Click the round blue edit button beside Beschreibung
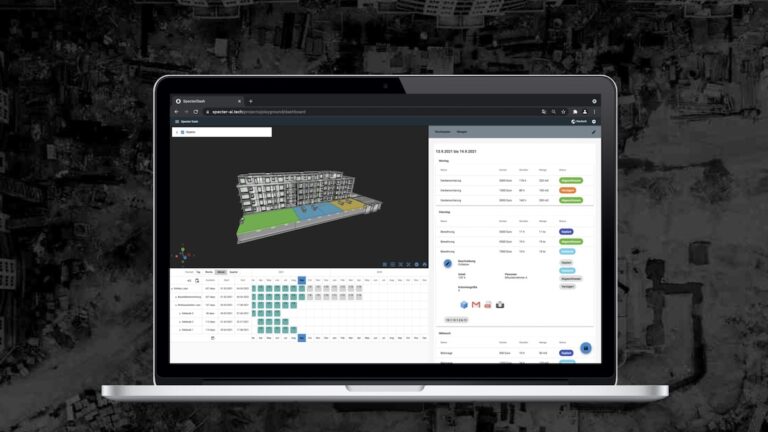768x432 pixels. (447, 263)
